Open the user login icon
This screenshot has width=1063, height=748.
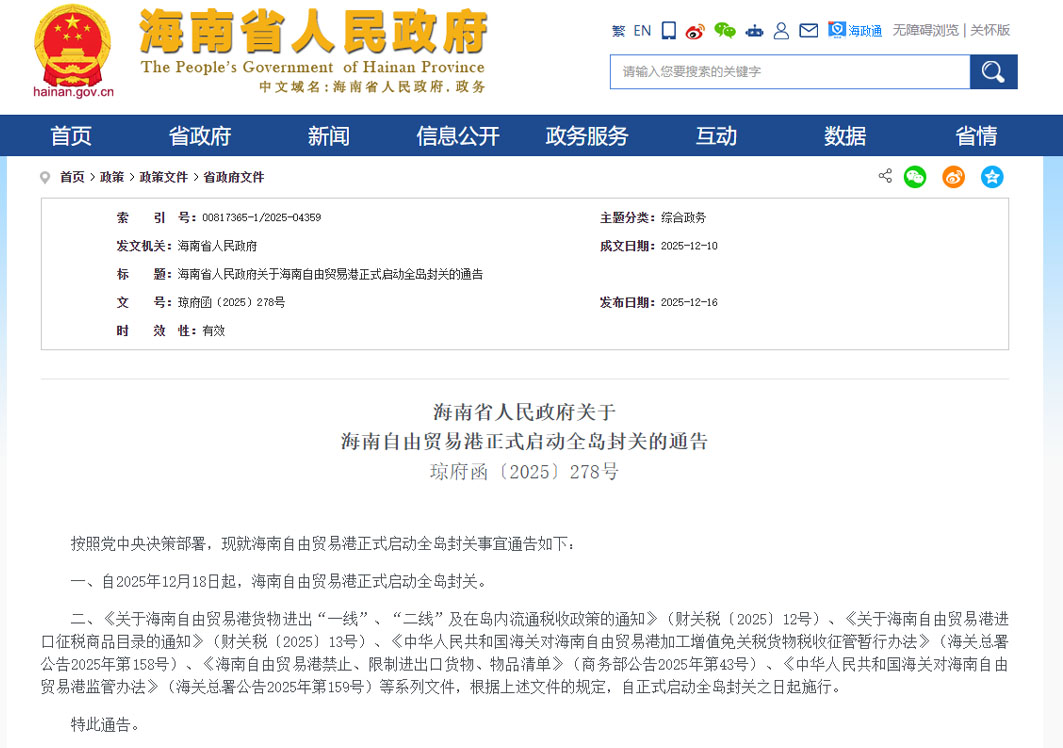click(x=780, y=30)
